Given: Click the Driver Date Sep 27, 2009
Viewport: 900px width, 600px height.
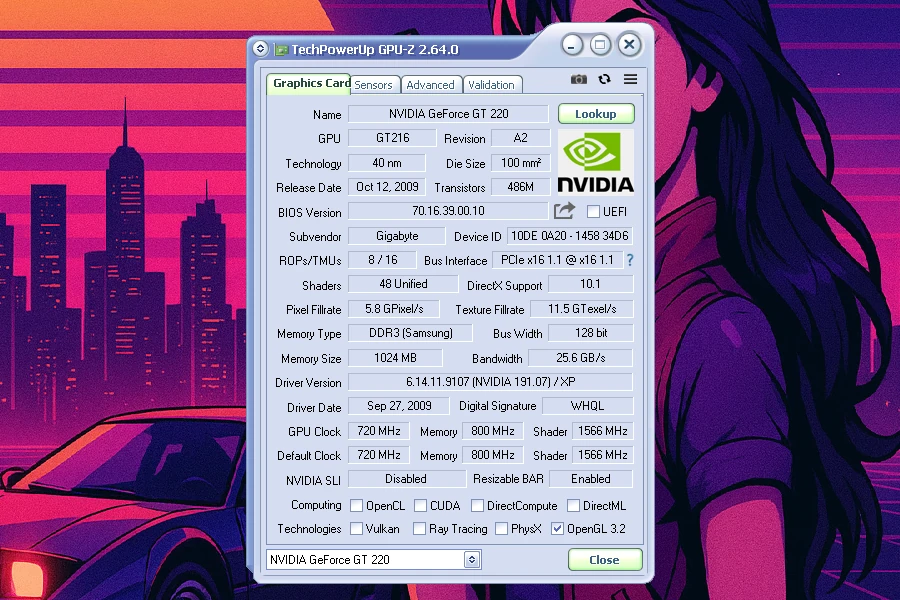Looking at the screenshot, I should point(399,406).
